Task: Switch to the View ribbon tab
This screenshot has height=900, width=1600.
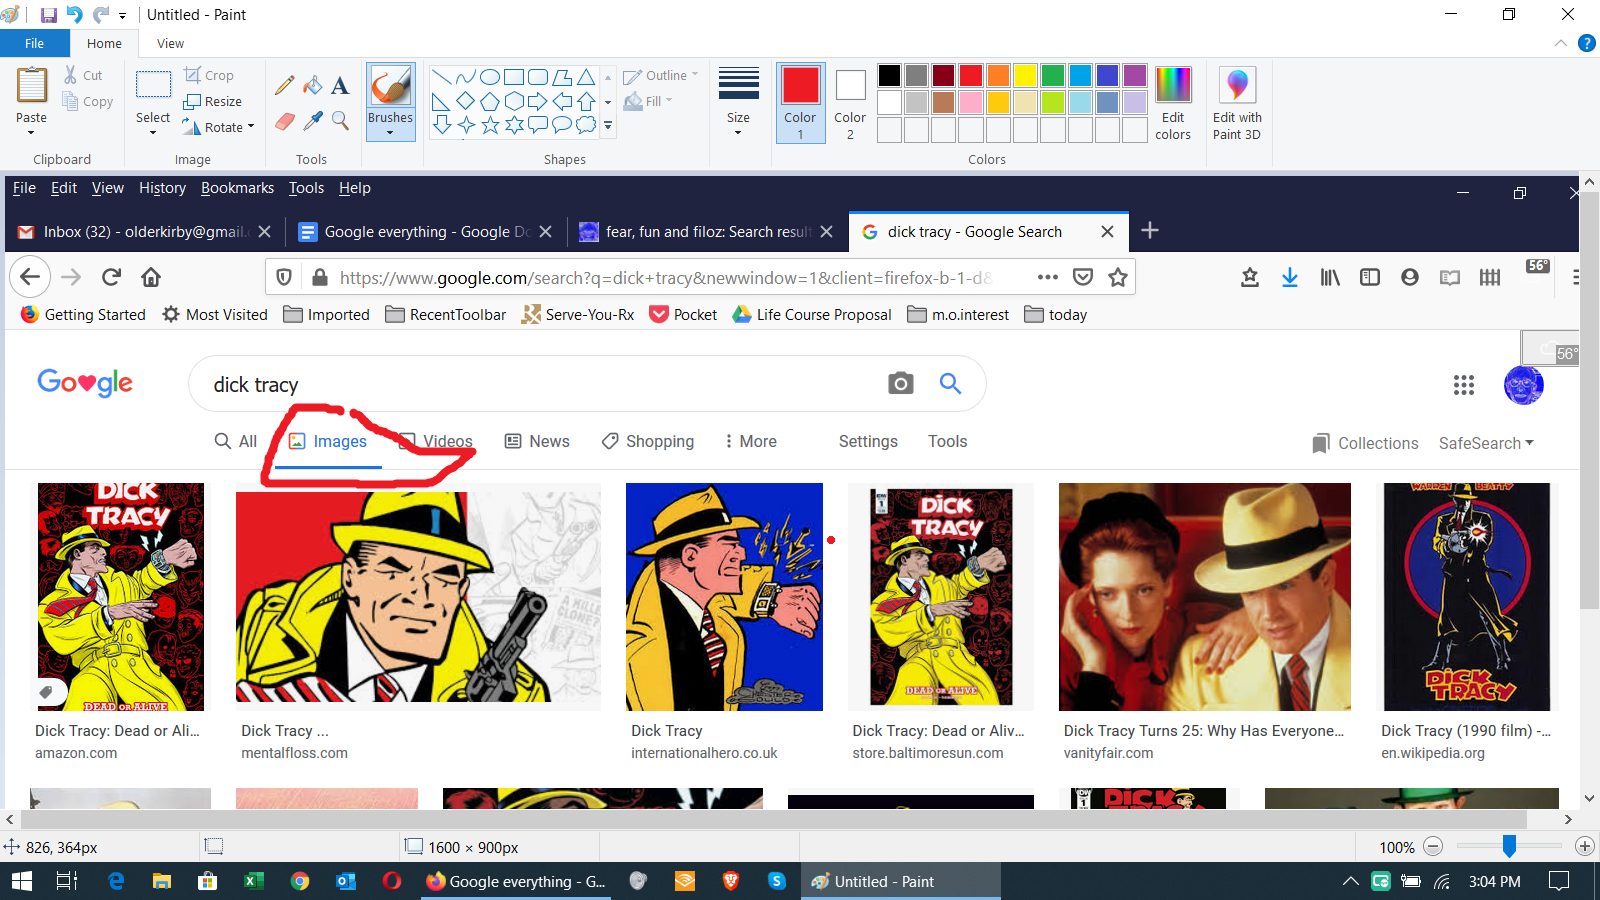Action: (171, 43)
